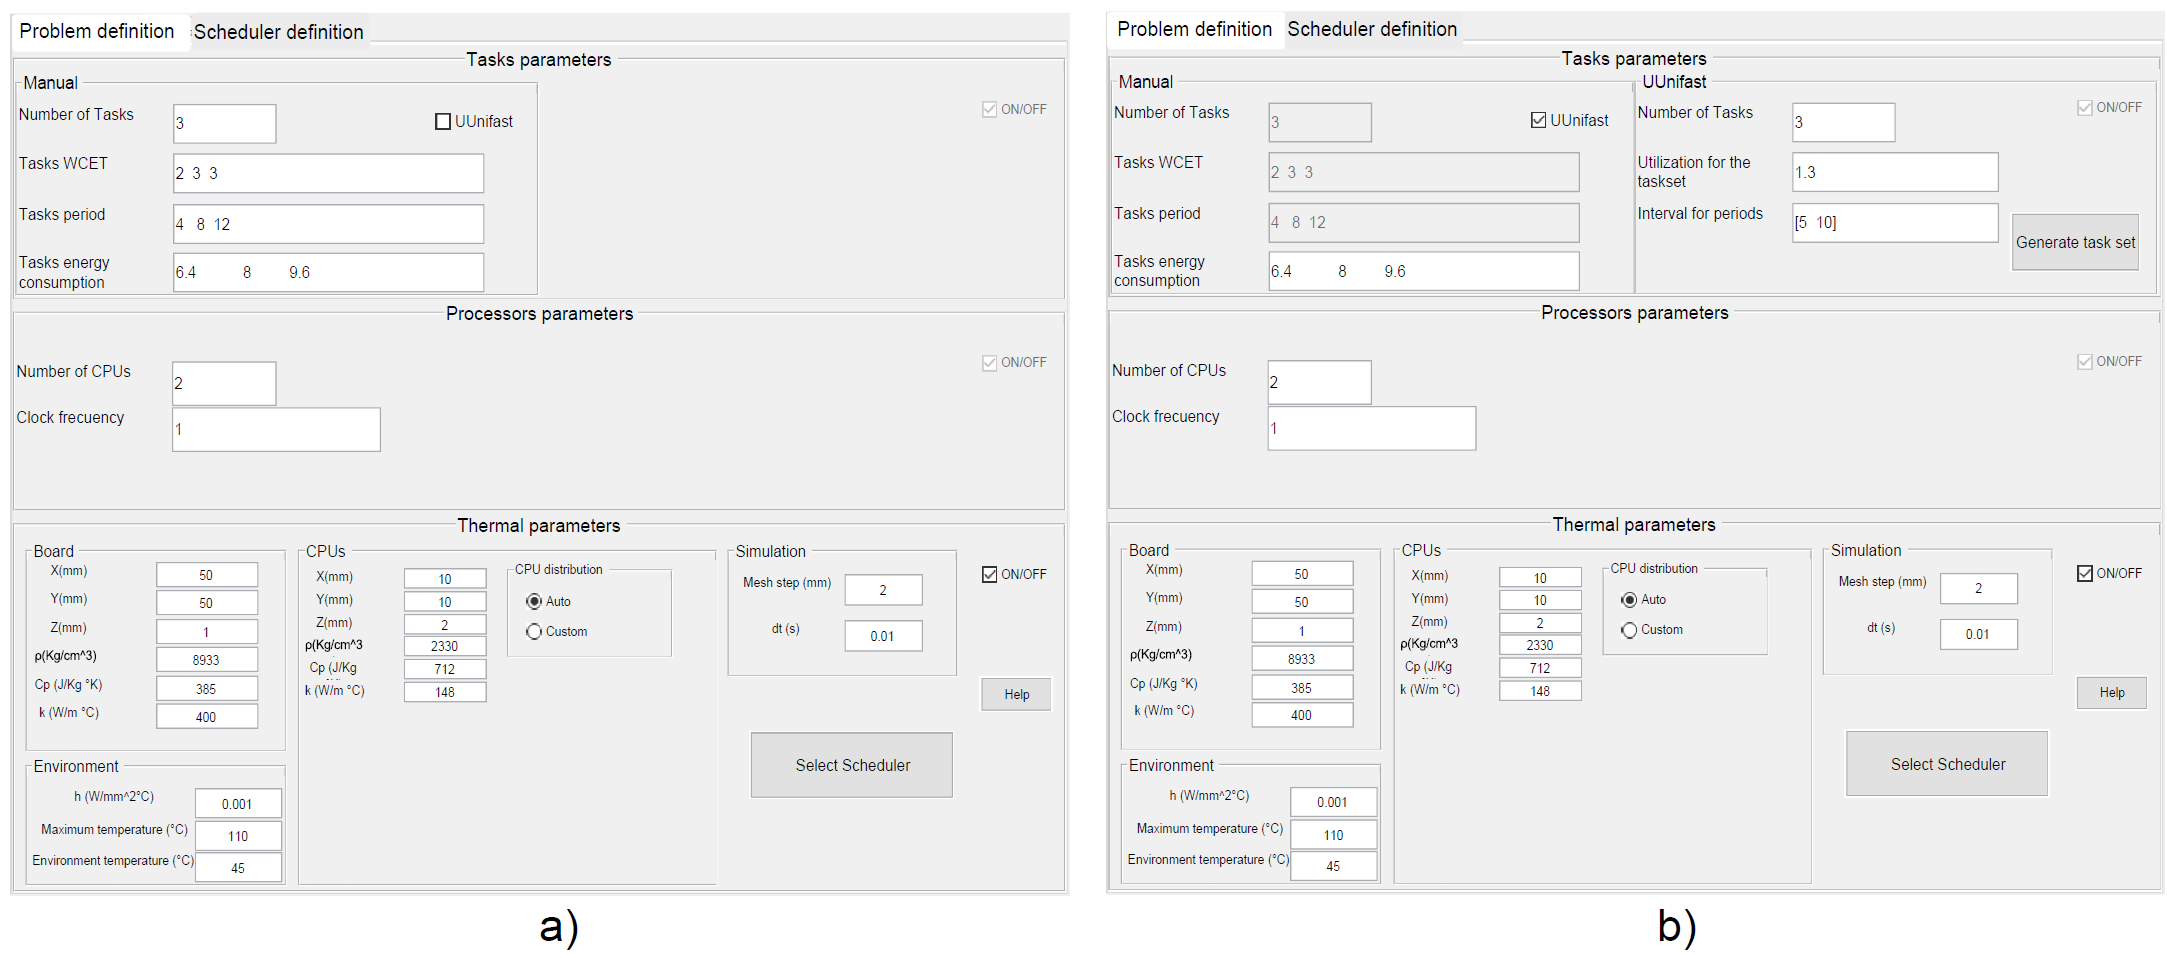
Task: Click the Interval for periods input field
Action: tap(1894, 222)
